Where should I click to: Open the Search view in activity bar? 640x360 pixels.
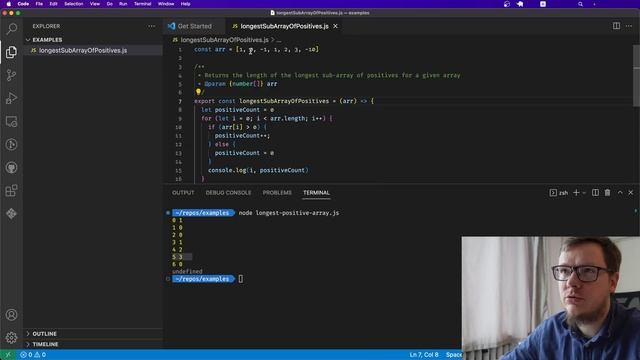pos(11,29)
